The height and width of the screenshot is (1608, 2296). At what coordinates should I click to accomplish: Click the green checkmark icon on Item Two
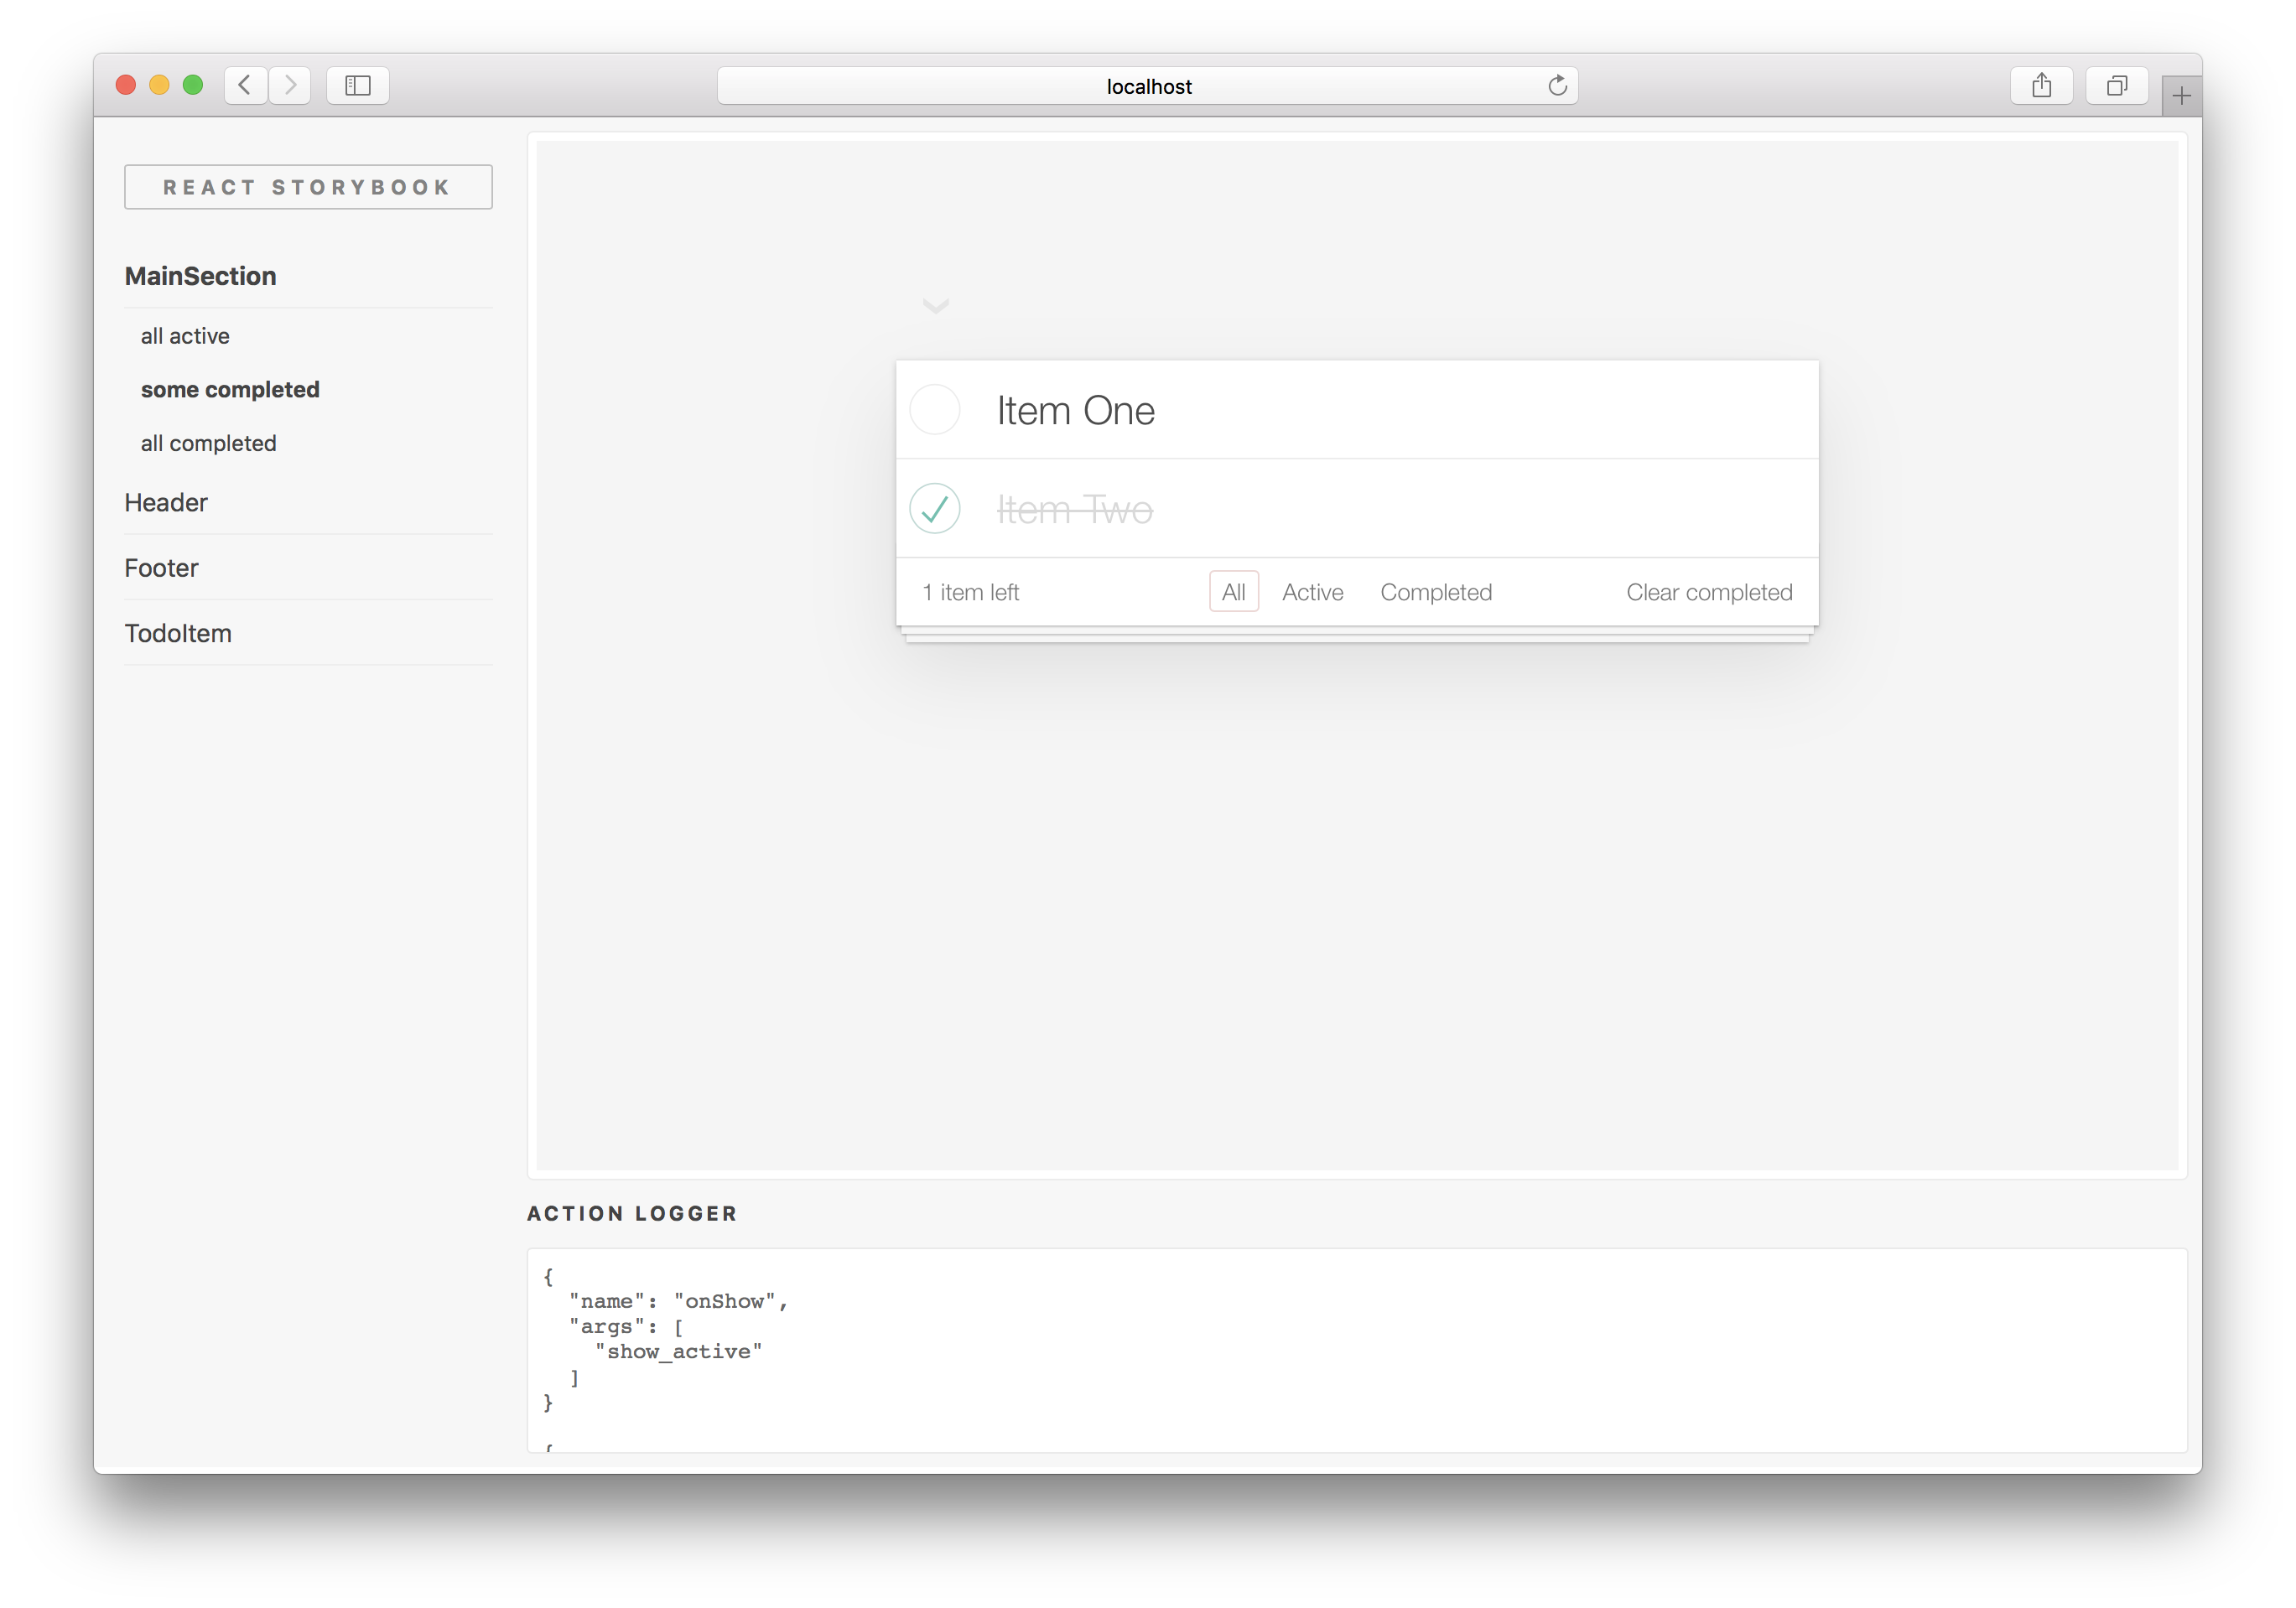pyautogui.click(x=933, y=507)
